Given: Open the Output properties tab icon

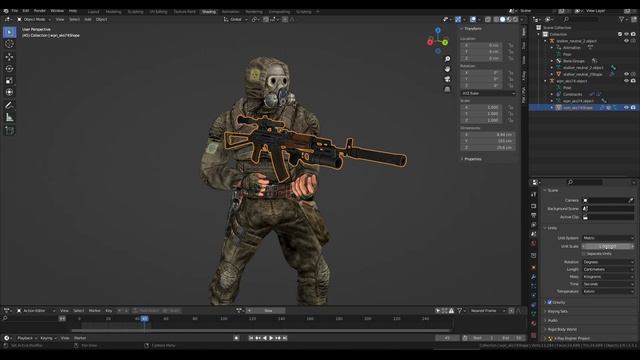Looking at the screenshot, I should pos(533,215).
